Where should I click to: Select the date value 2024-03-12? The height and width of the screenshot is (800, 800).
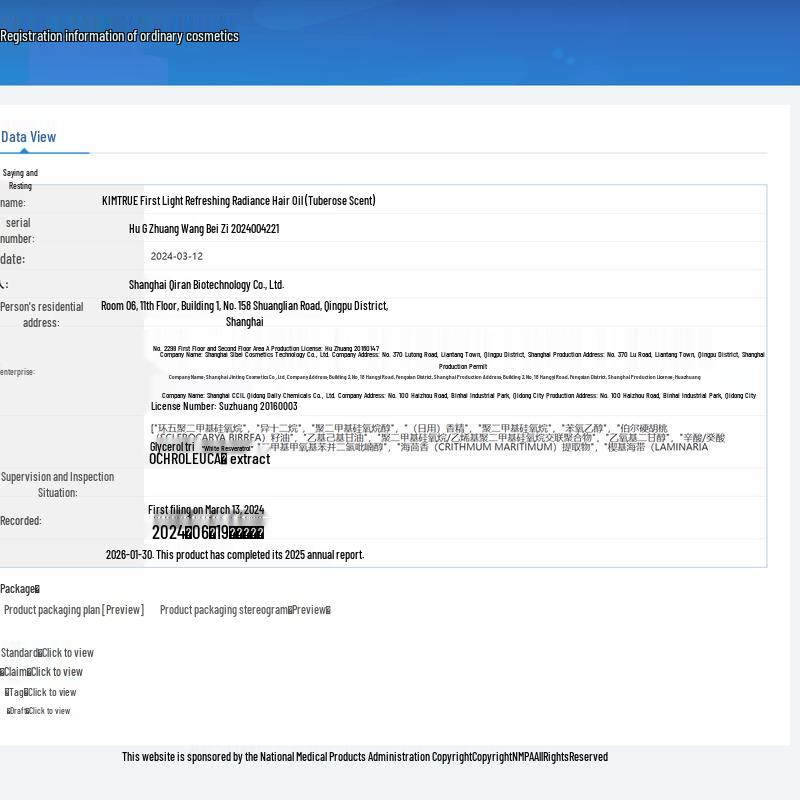tap(177, 256)
